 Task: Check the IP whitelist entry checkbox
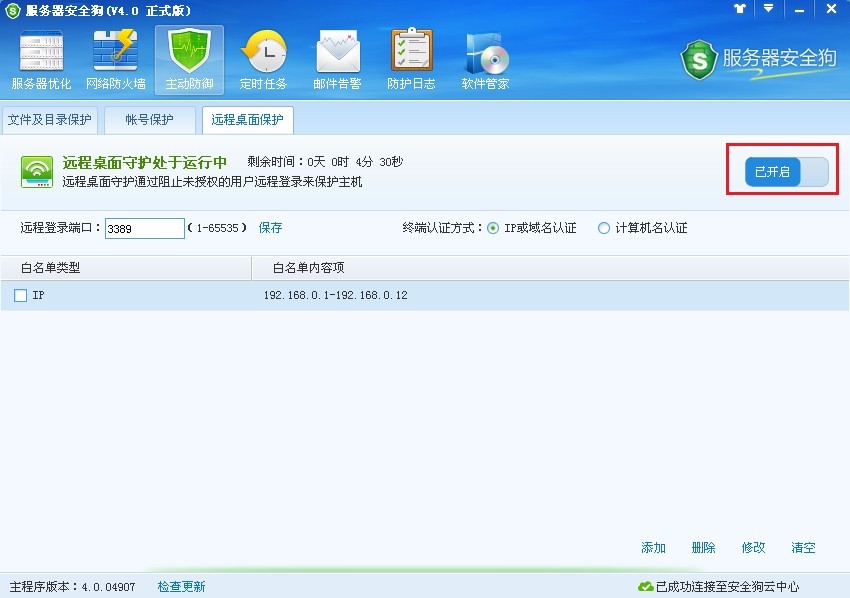click(x=18, y=295)
